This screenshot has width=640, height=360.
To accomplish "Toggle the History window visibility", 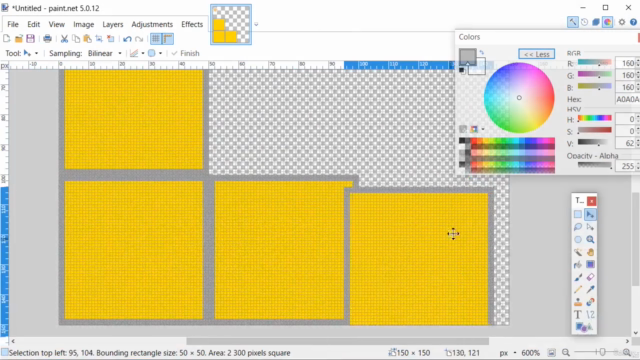I will pos(584,22).
